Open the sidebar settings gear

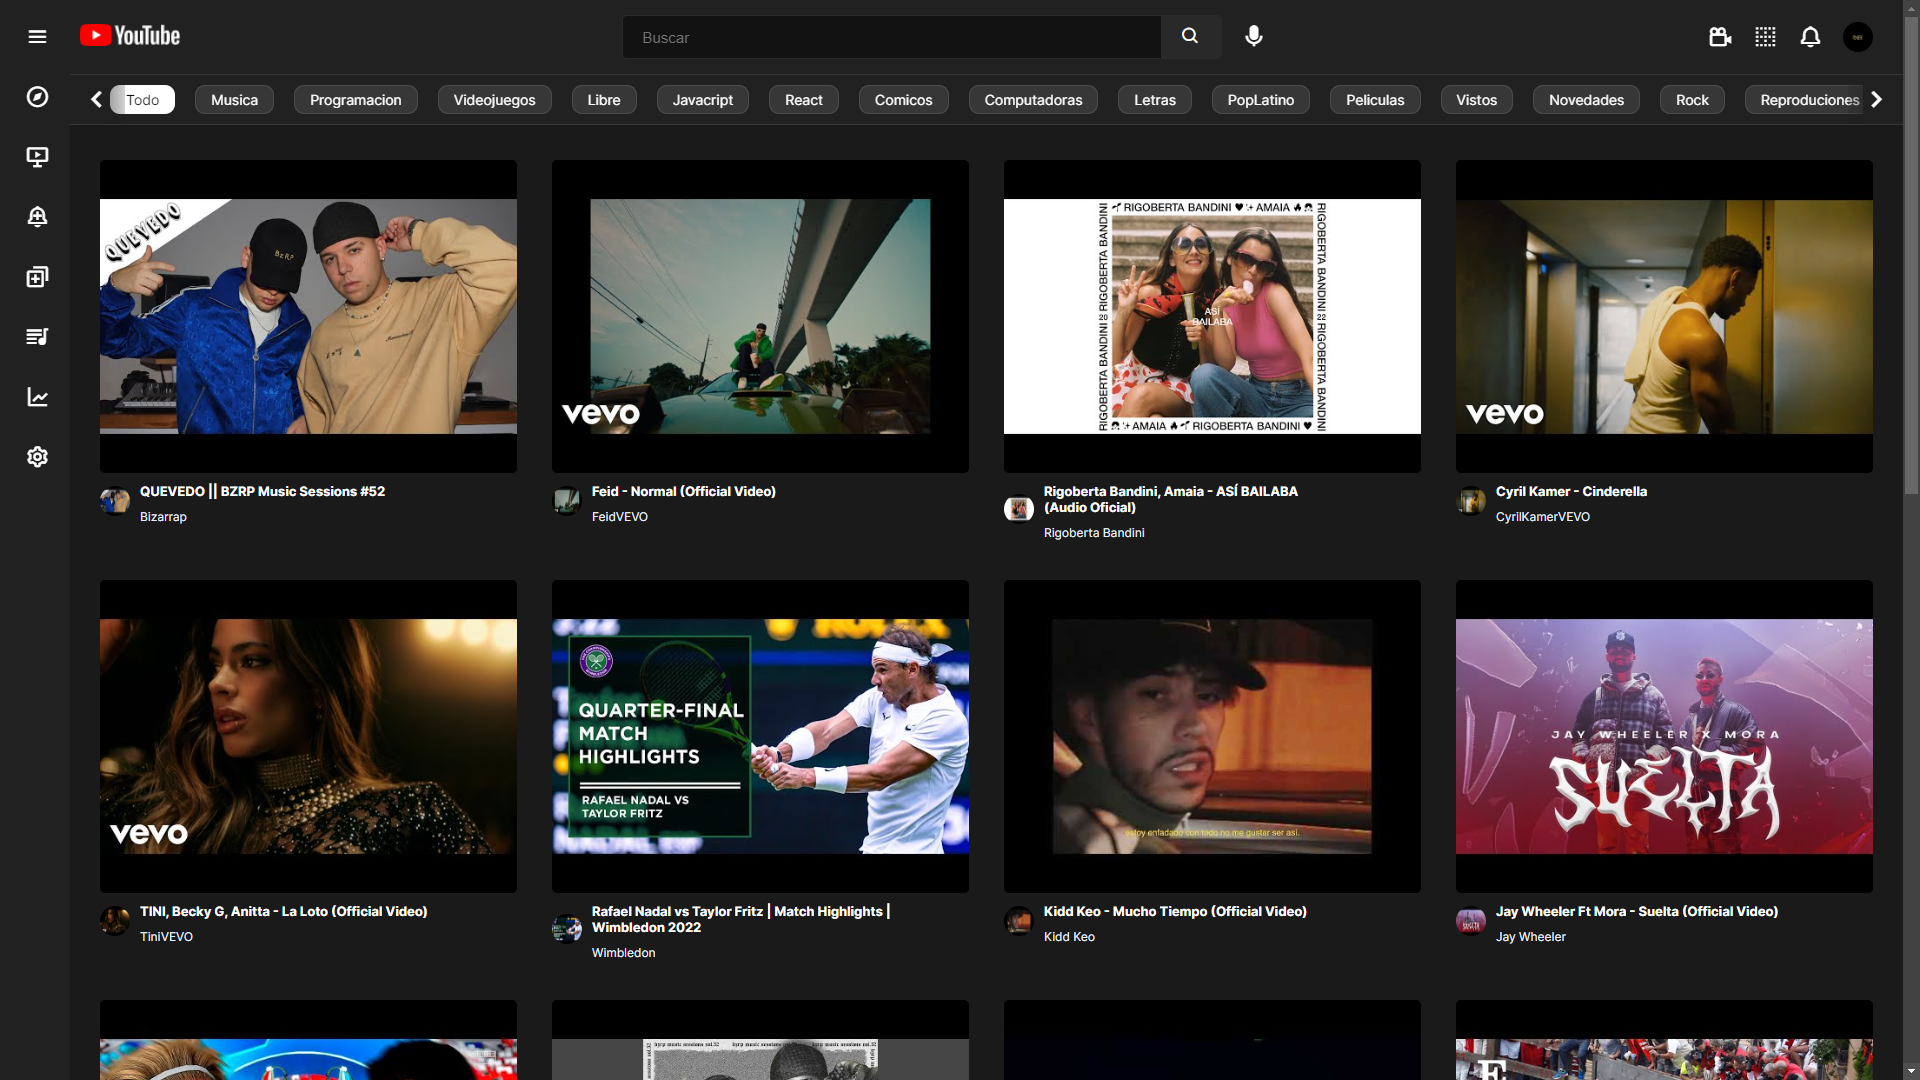[x=37, y=457]
